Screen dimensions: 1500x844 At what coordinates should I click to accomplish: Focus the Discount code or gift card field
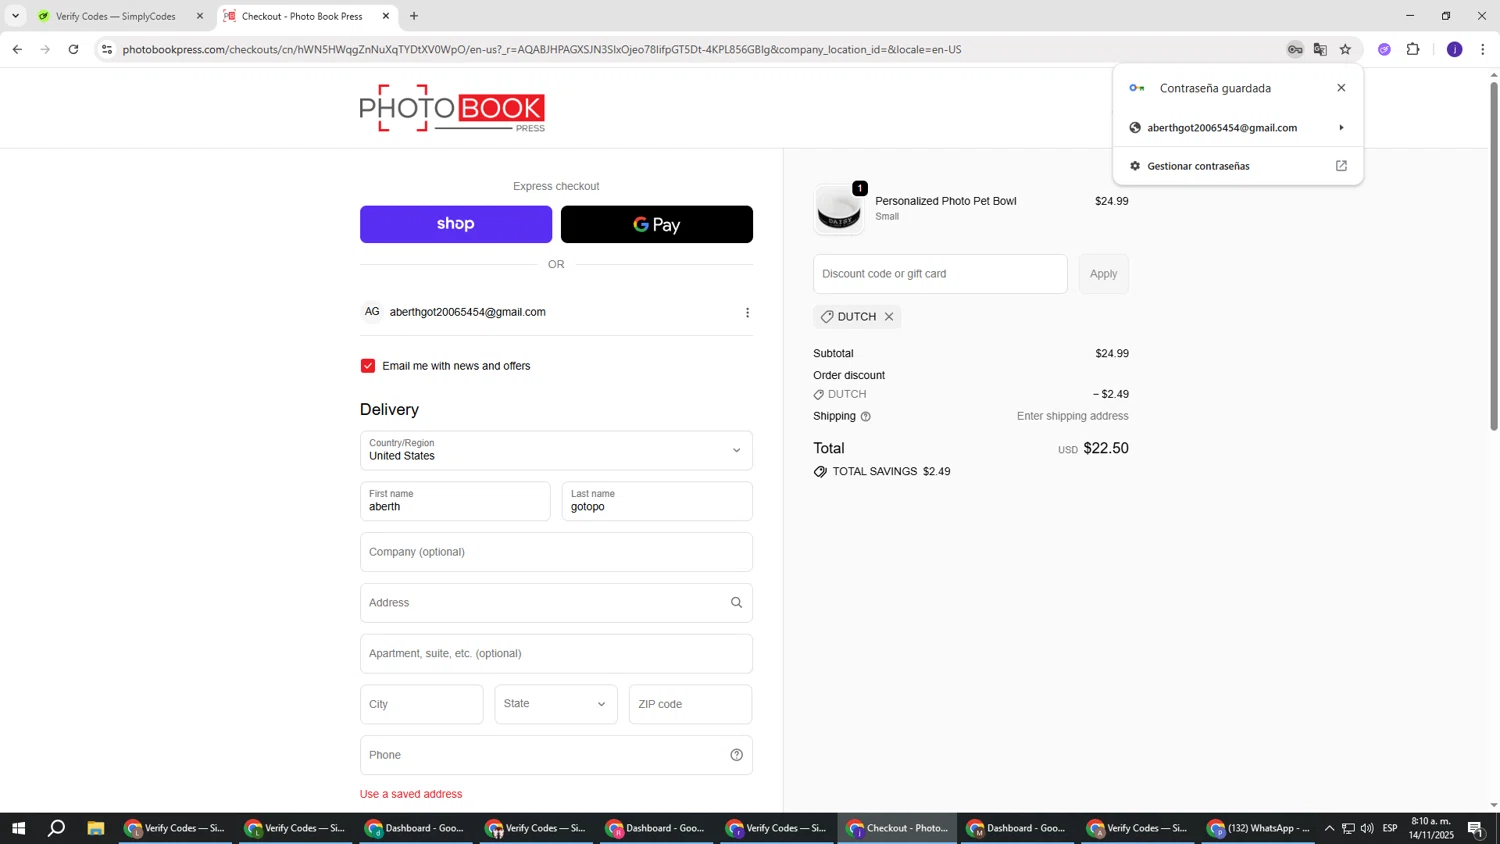[940, 274]
